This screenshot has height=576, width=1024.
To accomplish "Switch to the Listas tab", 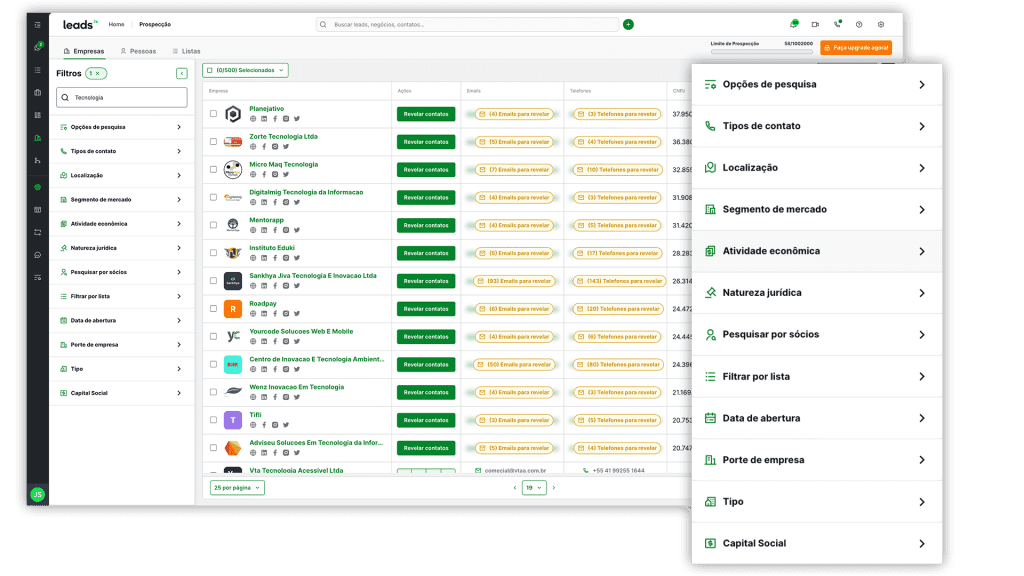I will pos(186,51).
